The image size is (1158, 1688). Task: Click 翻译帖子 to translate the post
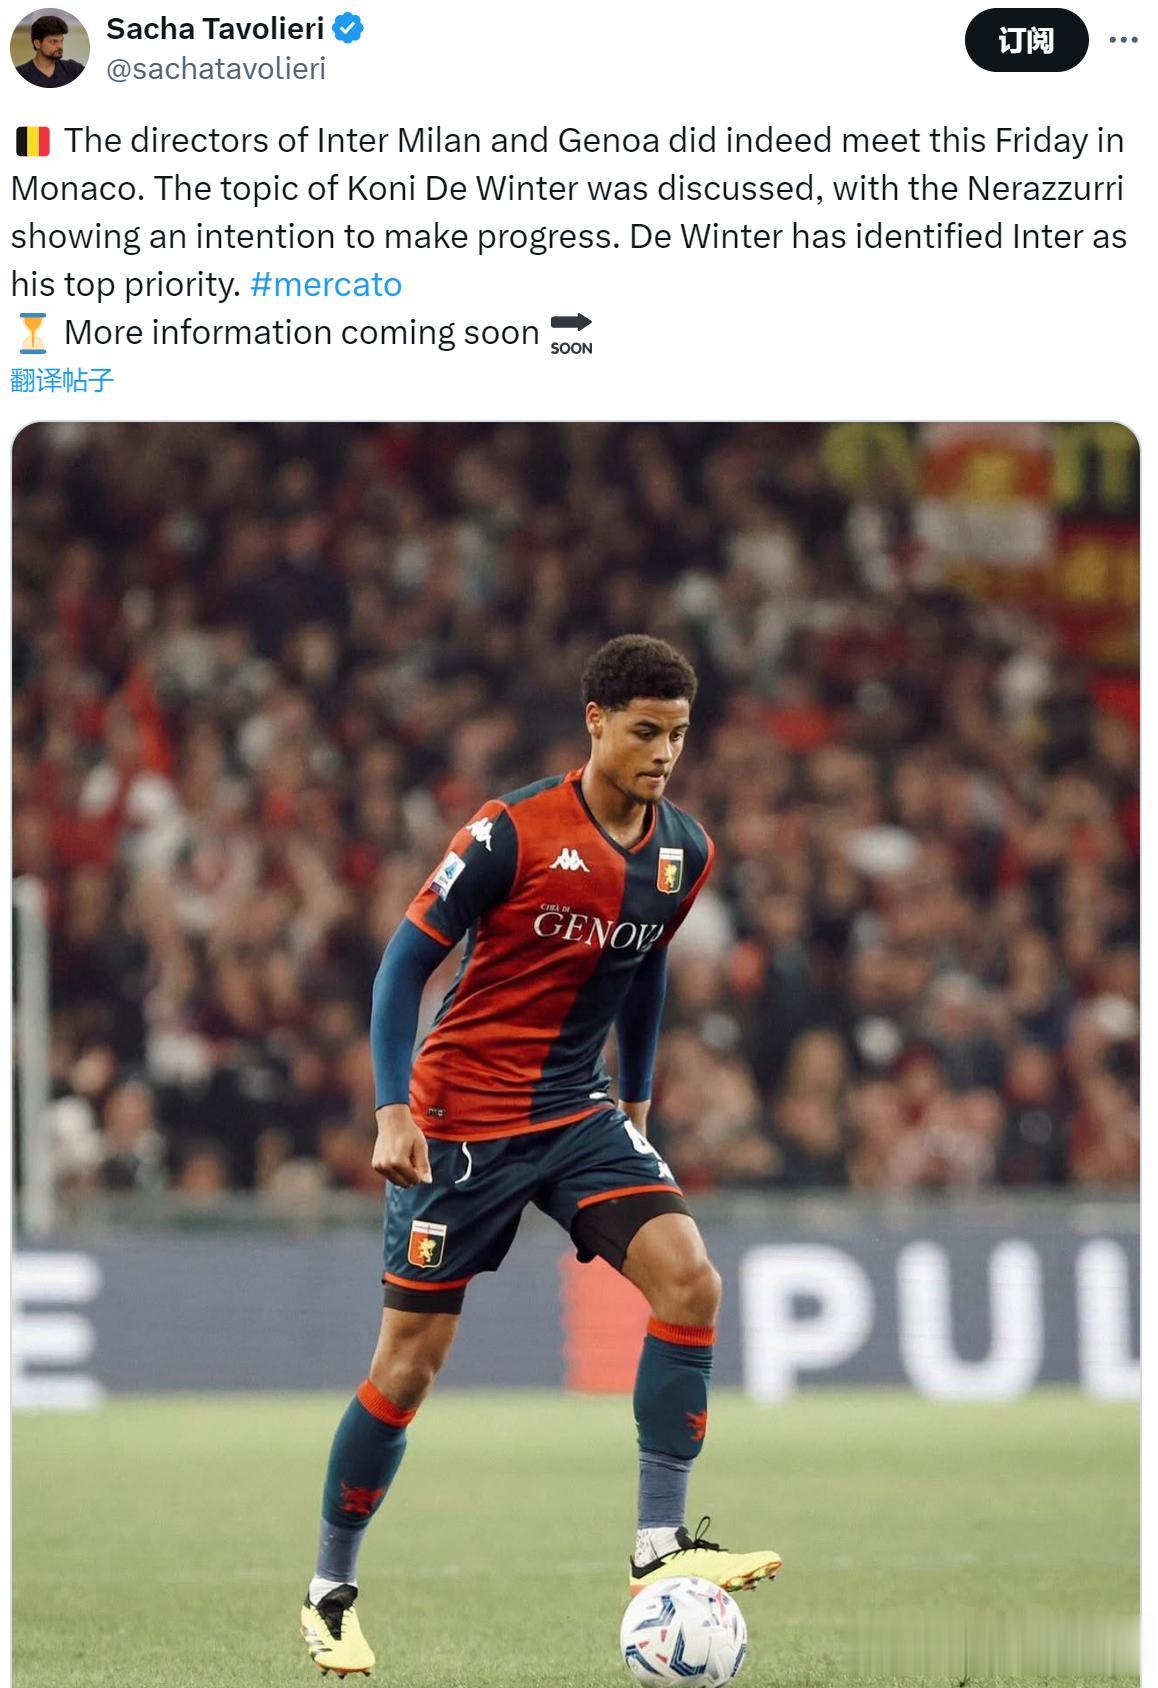(x=62, y=380)
